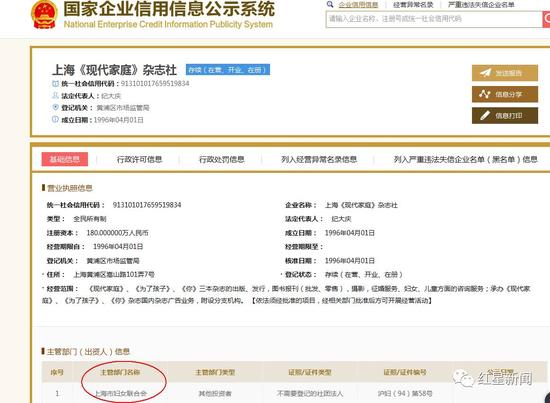550x403 pixels.
Task: Open the 信息打印 print information button
Action: tap(505, 116)
